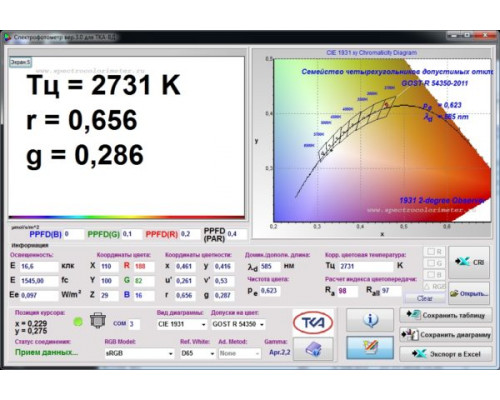Click the illuminance field showing 1545,00 fc
Viewport: 500px width, 400px height.
pos(39,281)
